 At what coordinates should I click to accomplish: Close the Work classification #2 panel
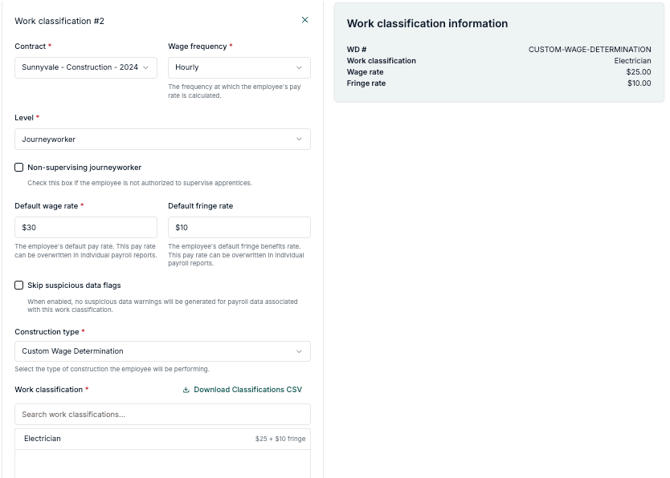pos(305,20)
